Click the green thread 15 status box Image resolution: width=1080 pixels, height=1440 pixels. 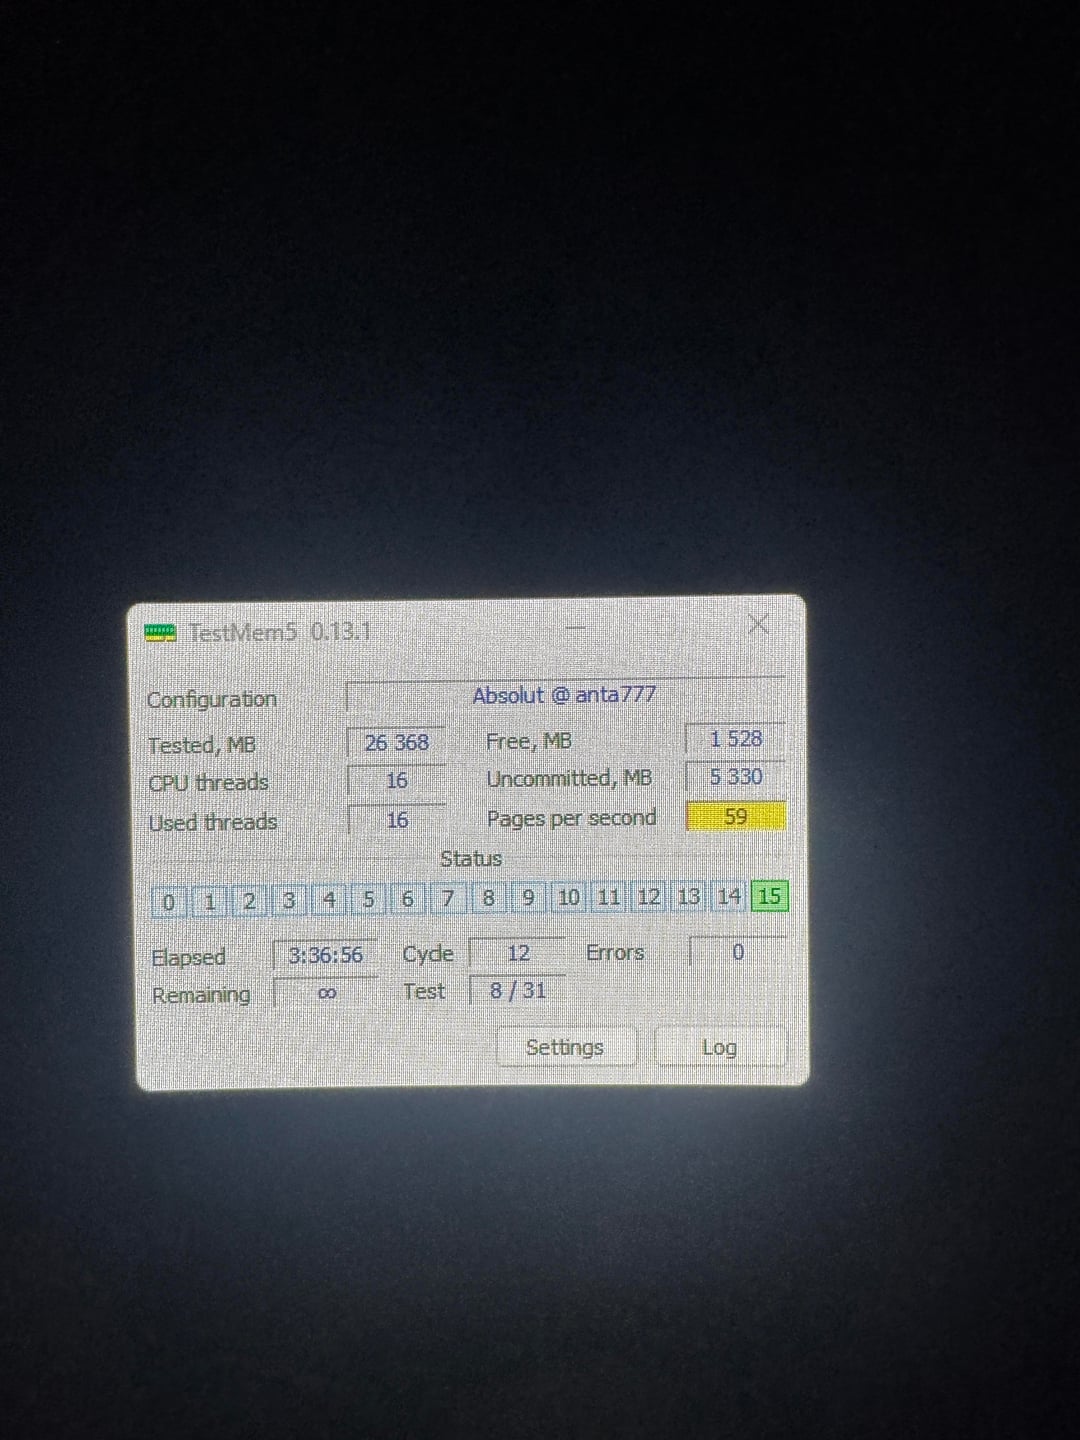tap(769, 896)
